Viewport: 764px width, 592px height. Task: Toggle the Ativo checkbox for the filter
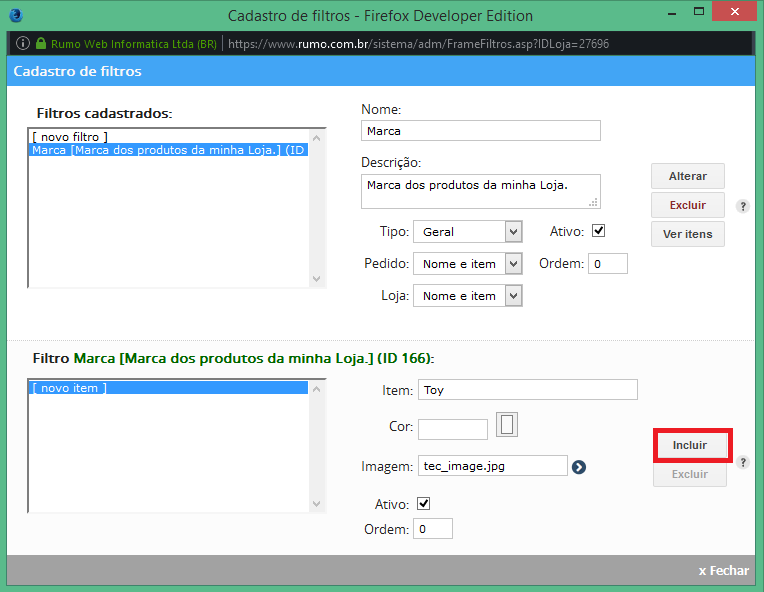tap(598, 230)
